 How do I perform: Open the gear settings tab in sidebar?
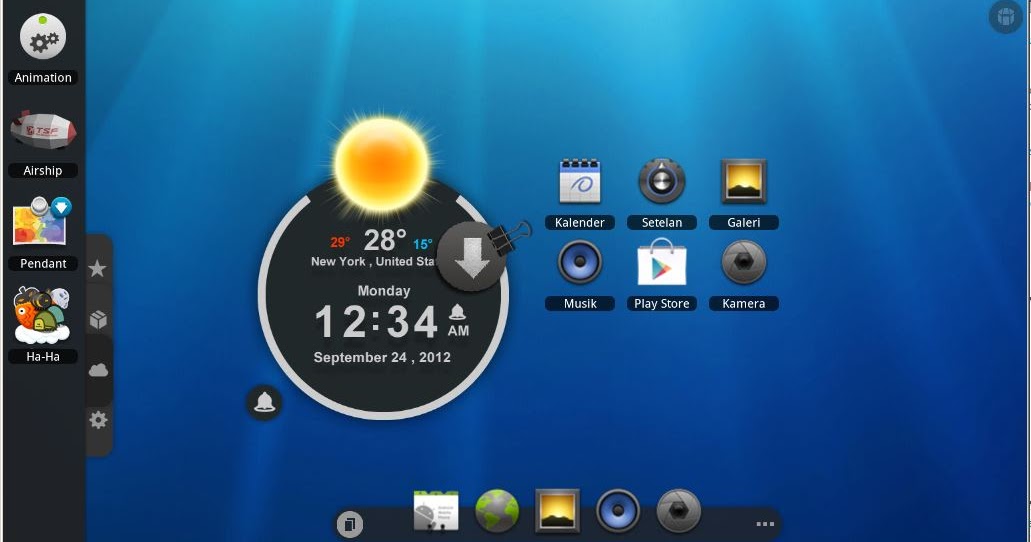pyautogui.click(x=98, y=420)
